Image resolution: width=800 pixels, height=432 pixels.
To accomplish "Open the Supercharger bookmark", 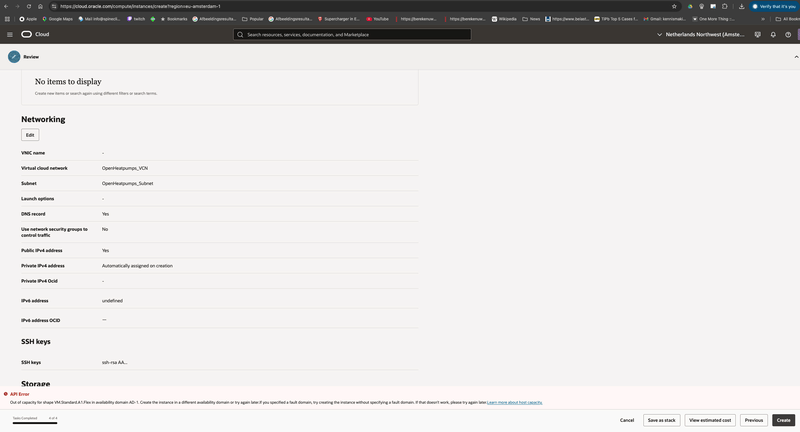I will 339,19.
